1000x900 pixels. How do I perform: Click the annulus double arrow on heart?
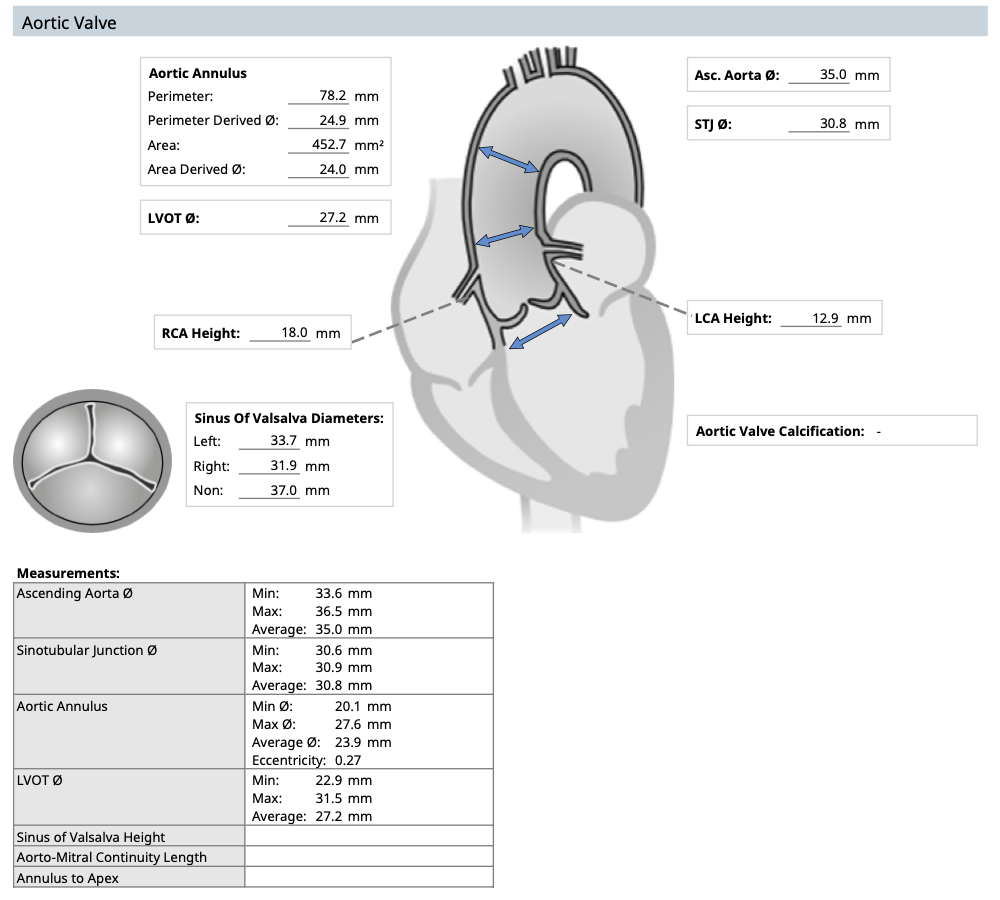541,332
